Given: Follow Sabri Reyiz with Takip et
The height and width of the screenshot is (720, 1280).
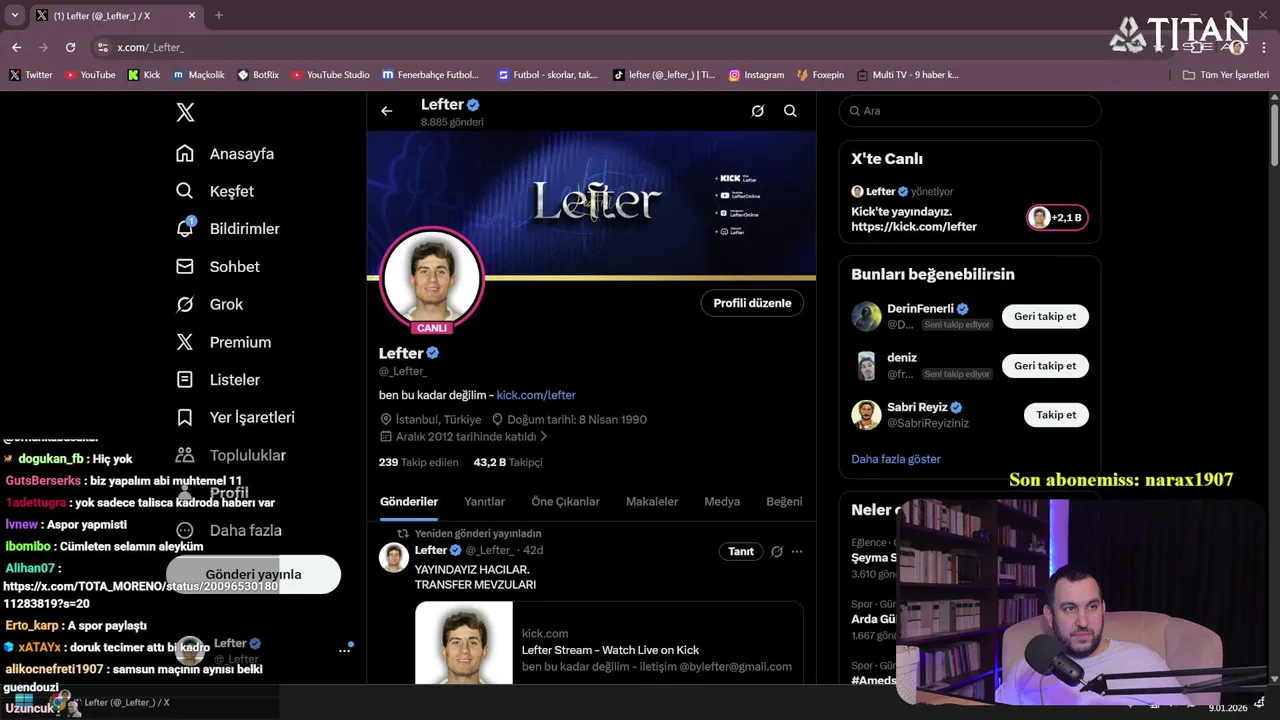Looking at the screenshot, I should tap(1056, 415).
